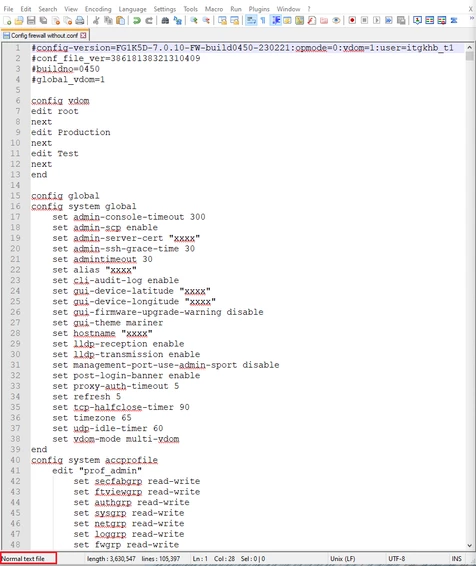Toggle Word wrap in the toolbar
The width and height of the screenshot is (476, 566).
point(251,21)
